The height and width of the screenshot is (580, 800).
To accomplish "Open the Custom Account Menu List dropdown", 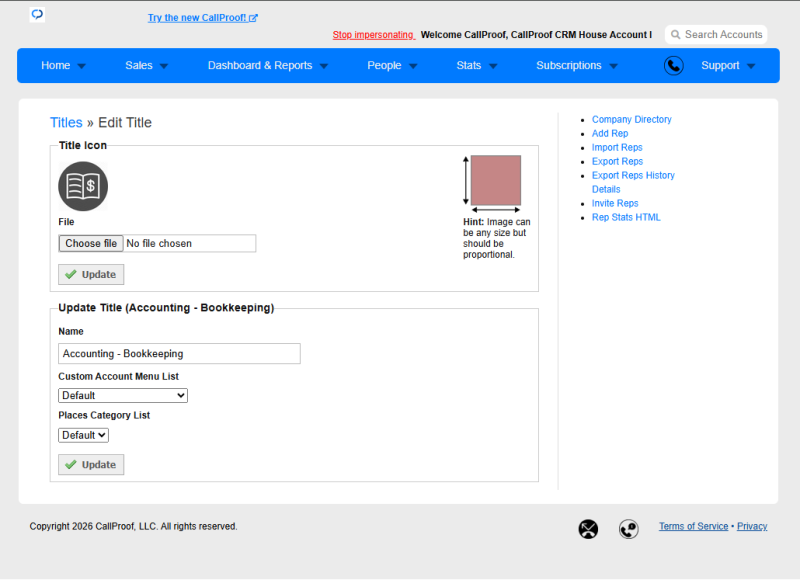I will click(123, 395).
